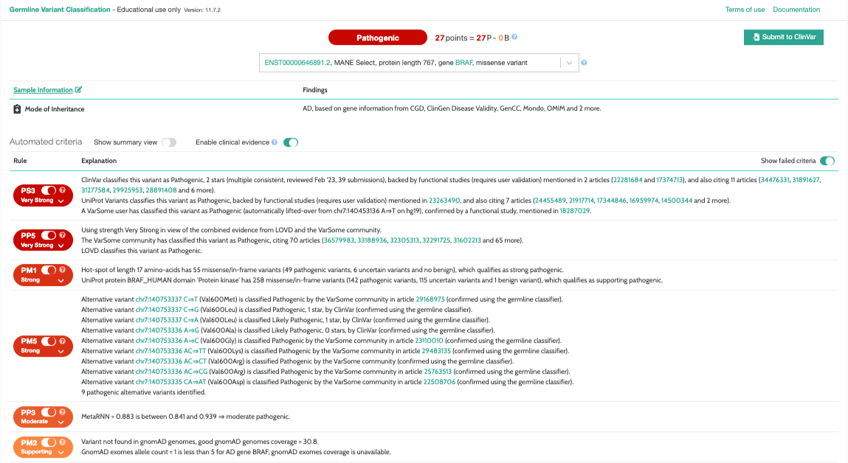The image size is (848, 463).
Task: Open alternative variant chr7:140753336 AC⇒TT link
Action: [171, 351]
